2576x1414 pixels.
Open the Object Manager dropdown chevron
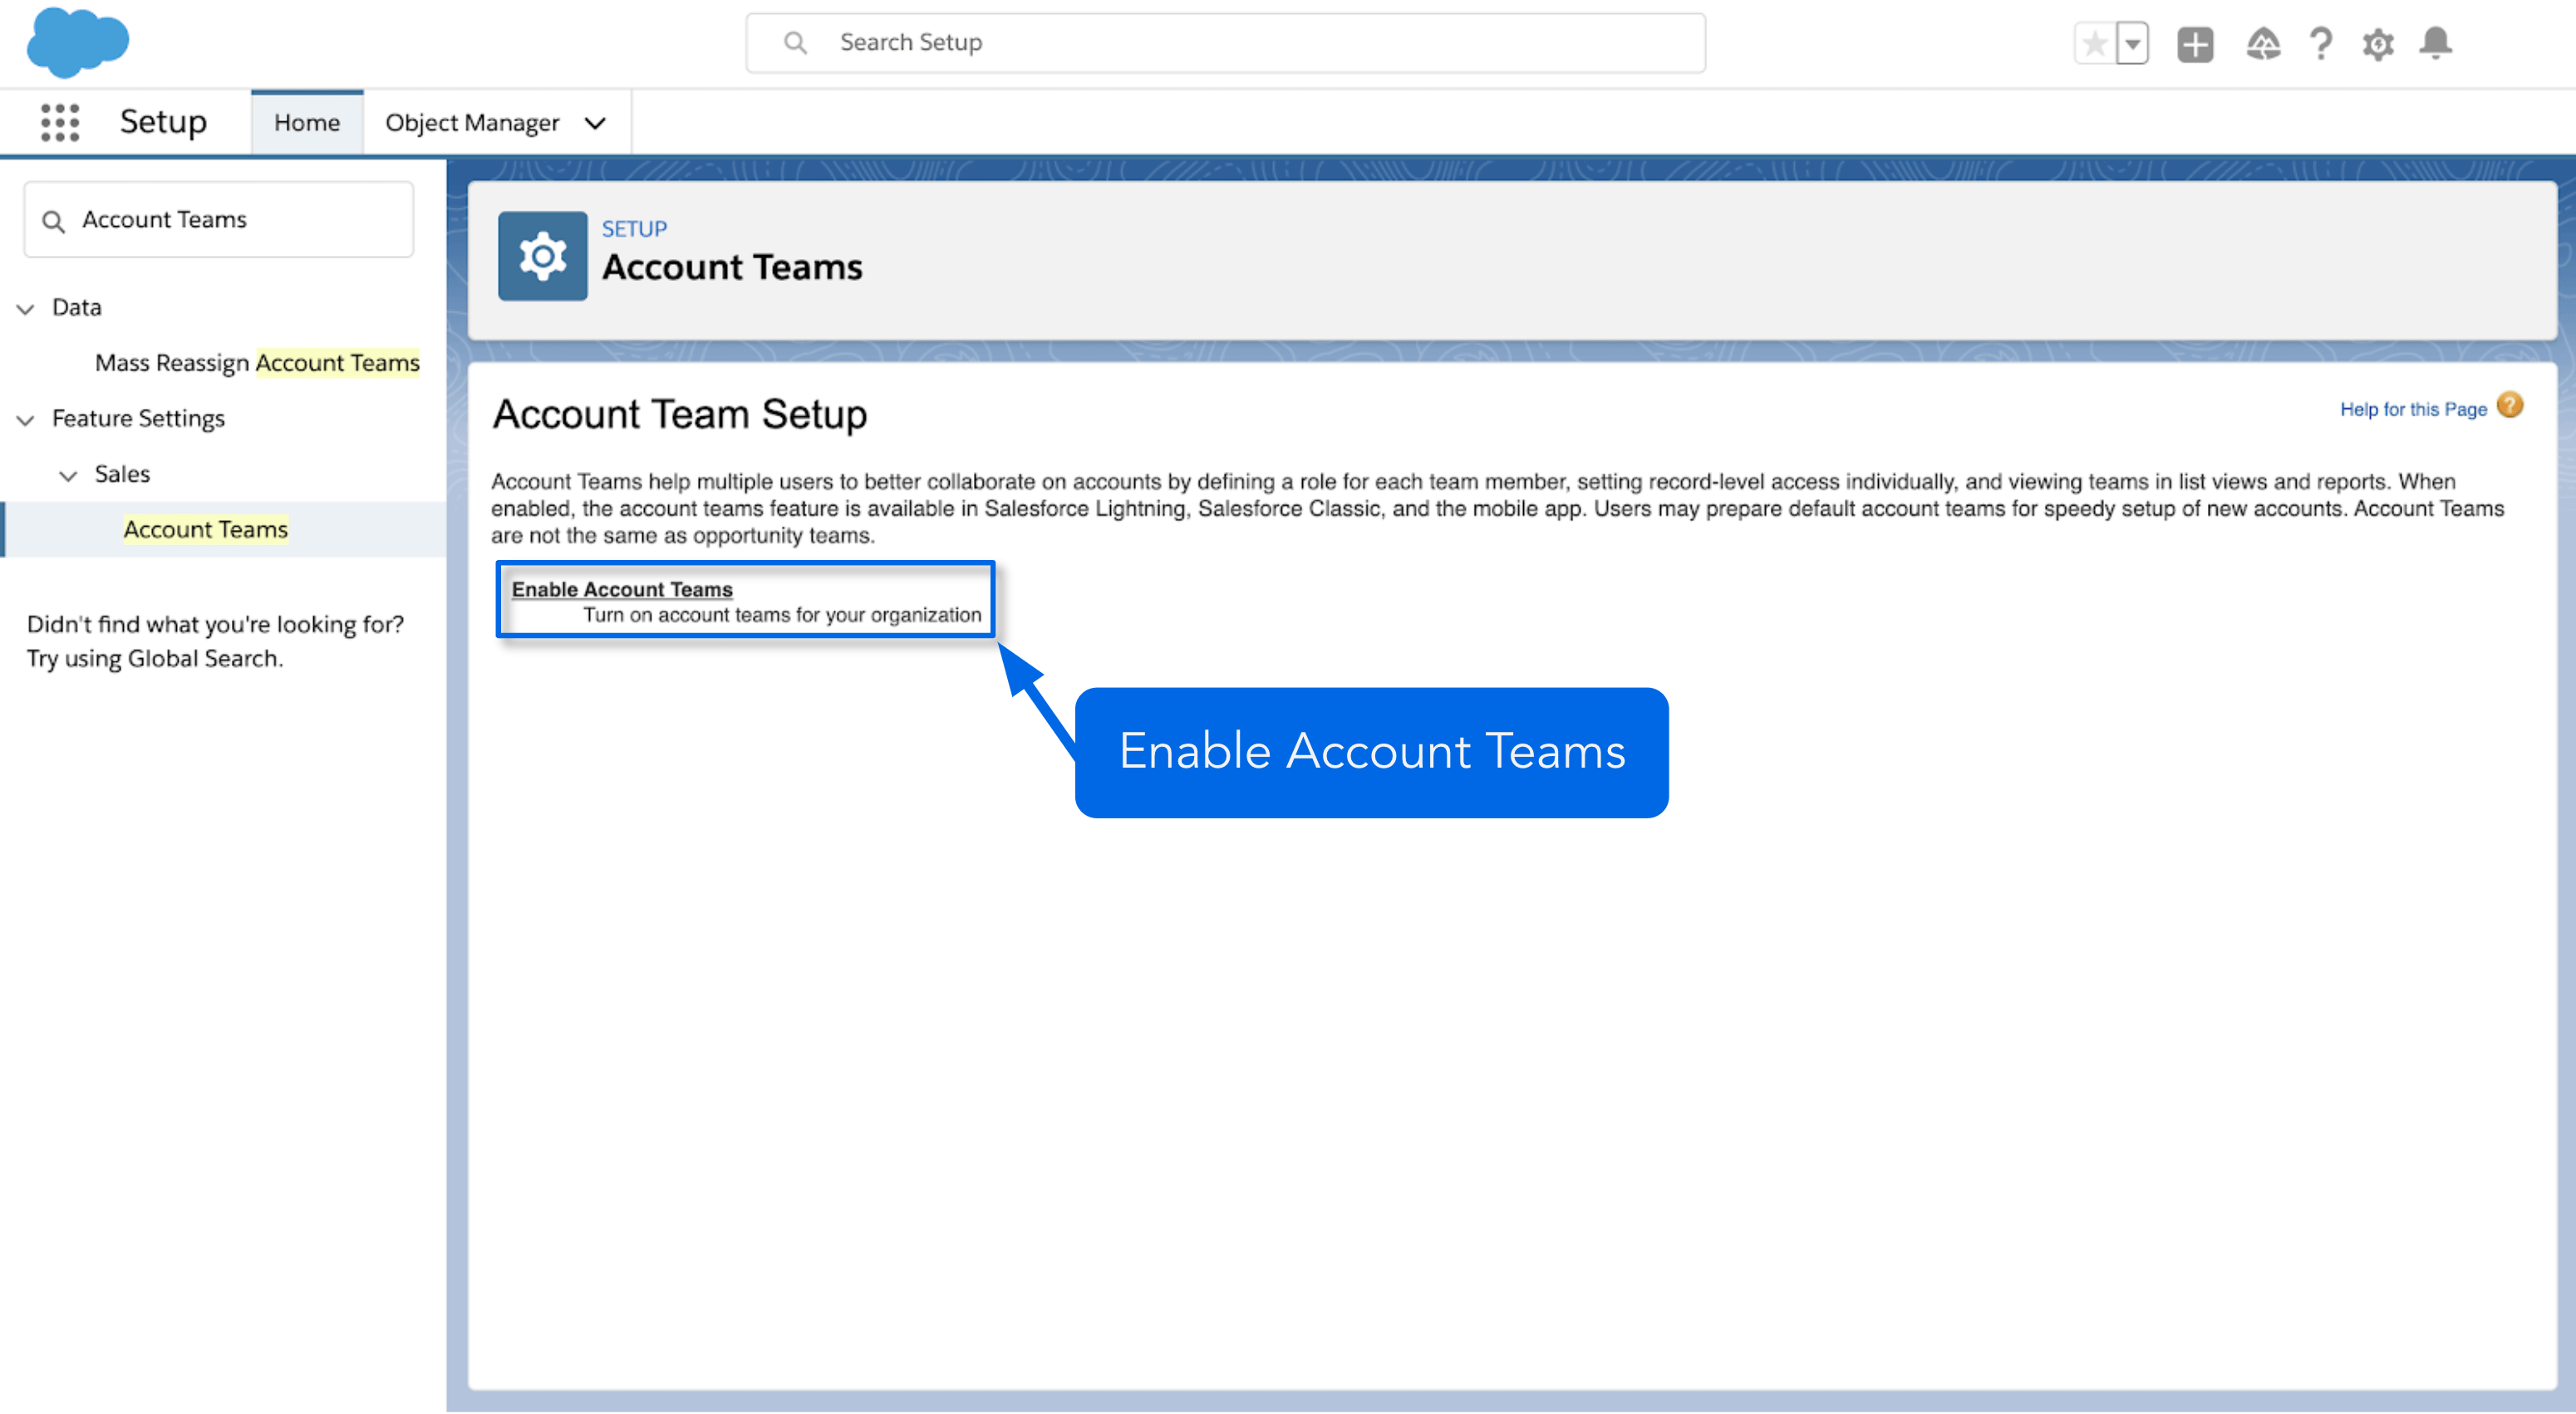pyautogui.click(x=594, y=122)
